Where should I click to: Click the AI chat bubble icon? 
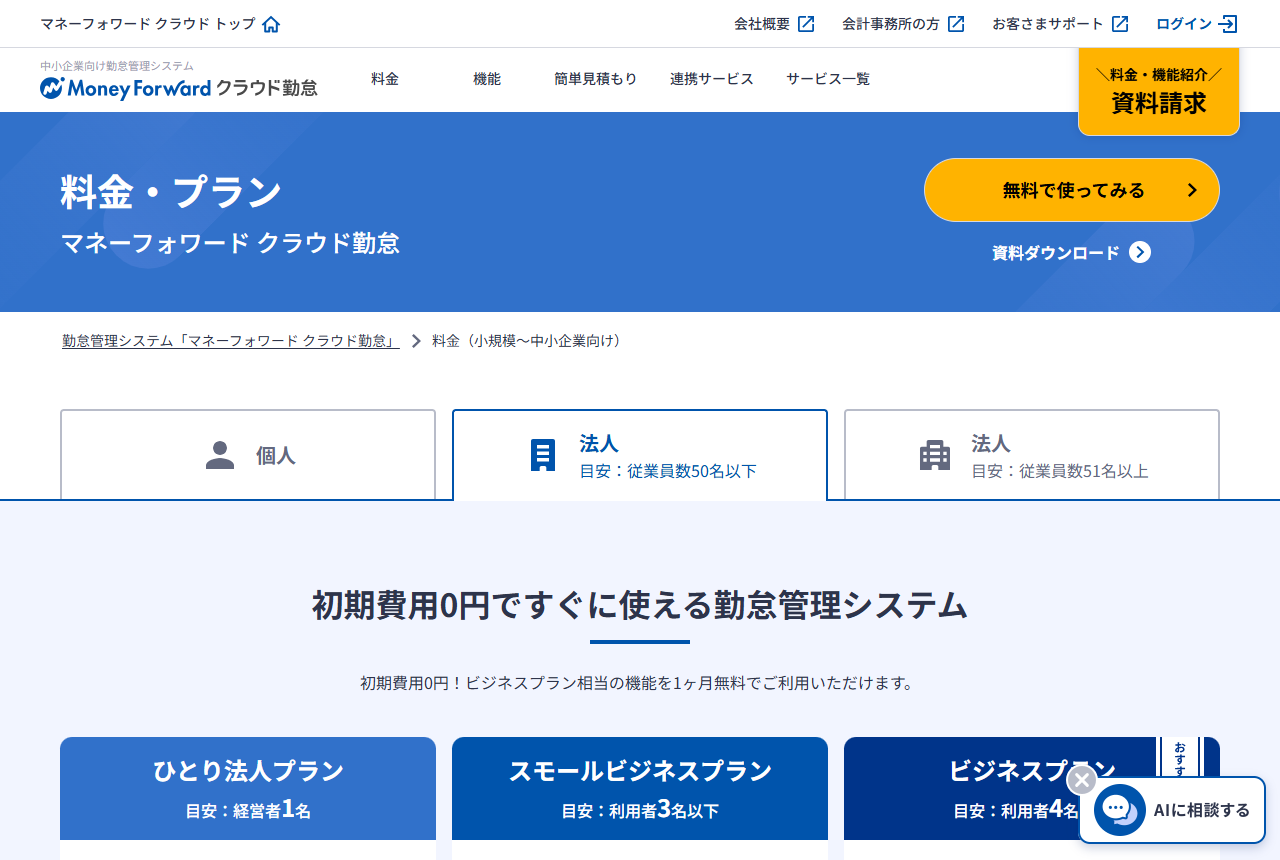[x=1120, y=810]
